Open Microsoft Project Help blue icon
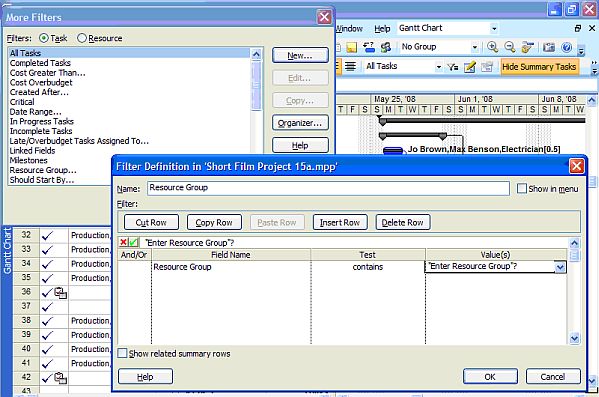The width and height of the screenshot is (599, 397). (x=567, y=47)
